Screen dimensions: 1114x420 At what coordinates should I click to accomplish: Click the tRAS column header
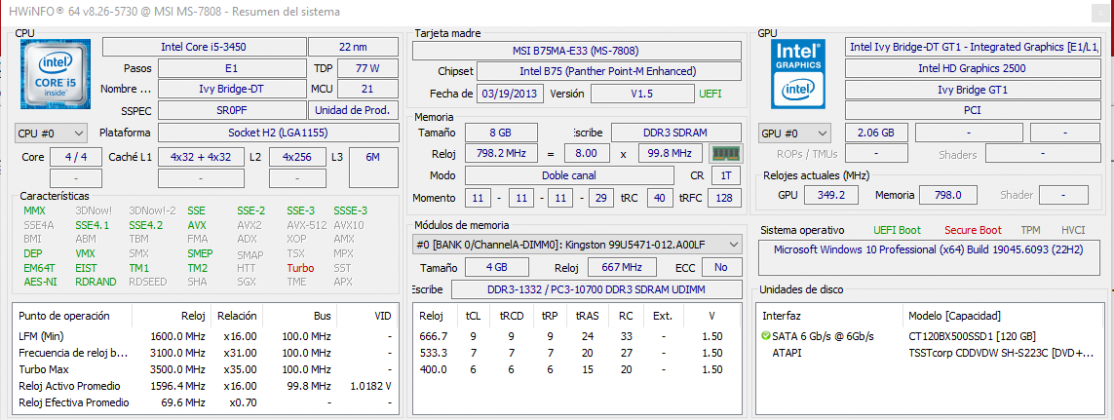click(x=587, y=316)
